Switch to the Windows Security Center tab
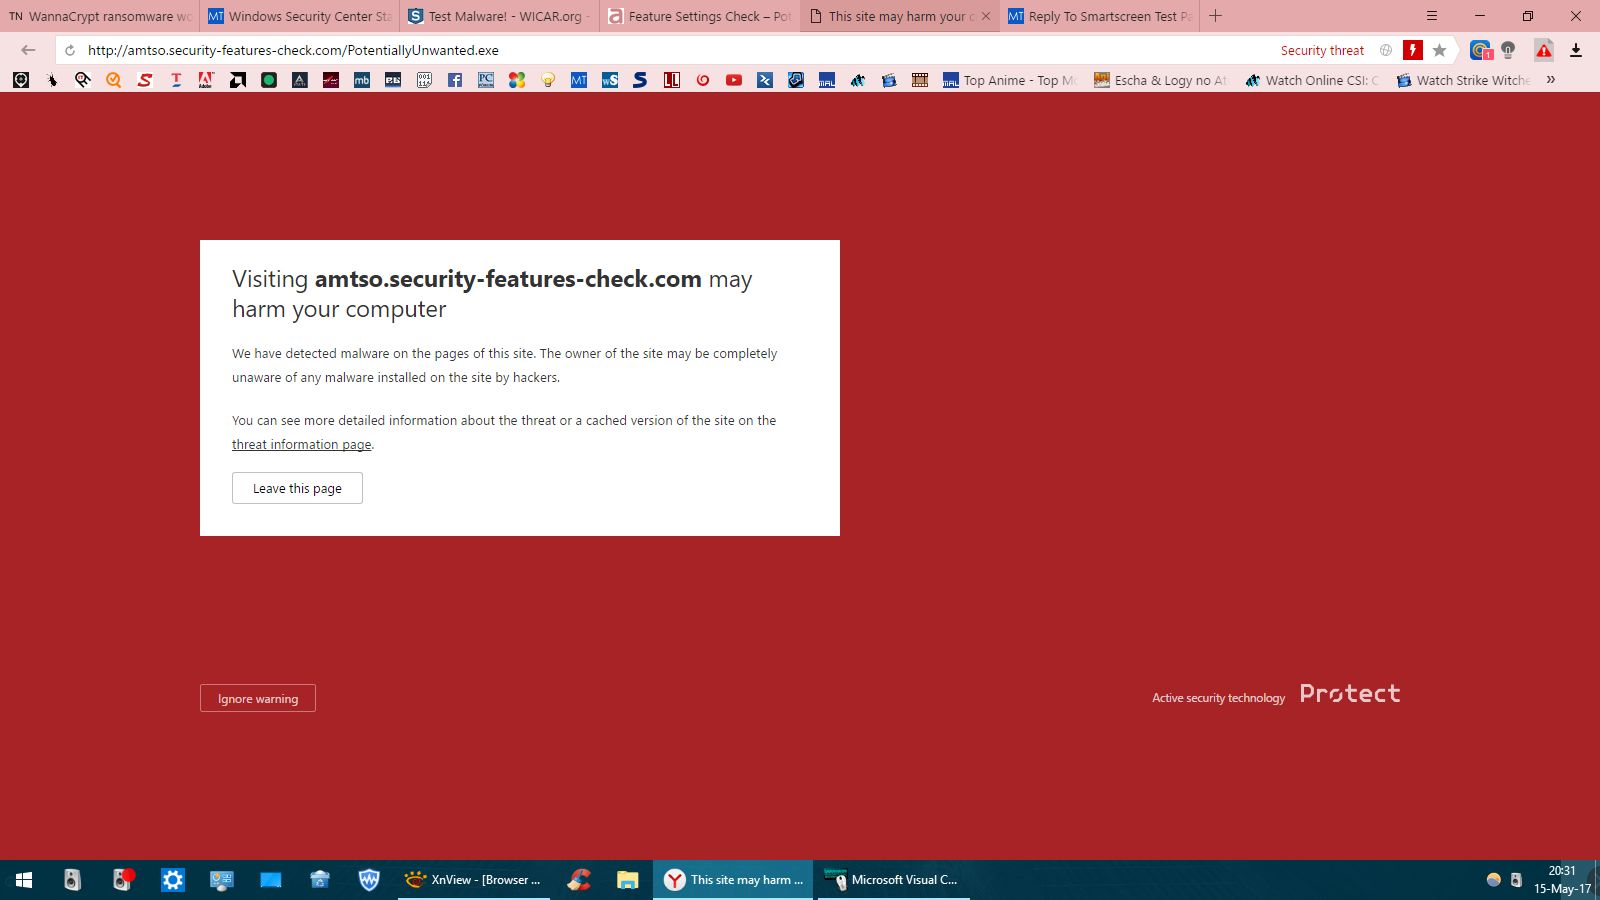The image size is (1600, 900). click(x=300, y=16)
